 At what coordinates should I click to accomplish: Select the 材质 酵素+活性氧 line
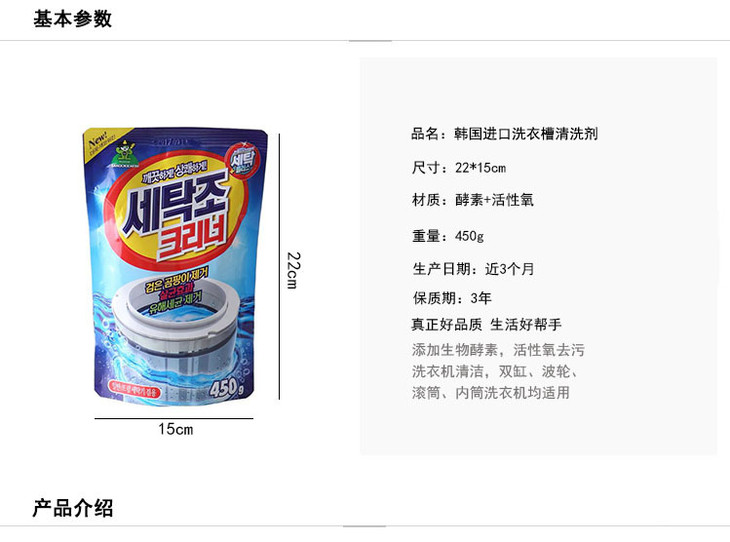coord(473,200)
